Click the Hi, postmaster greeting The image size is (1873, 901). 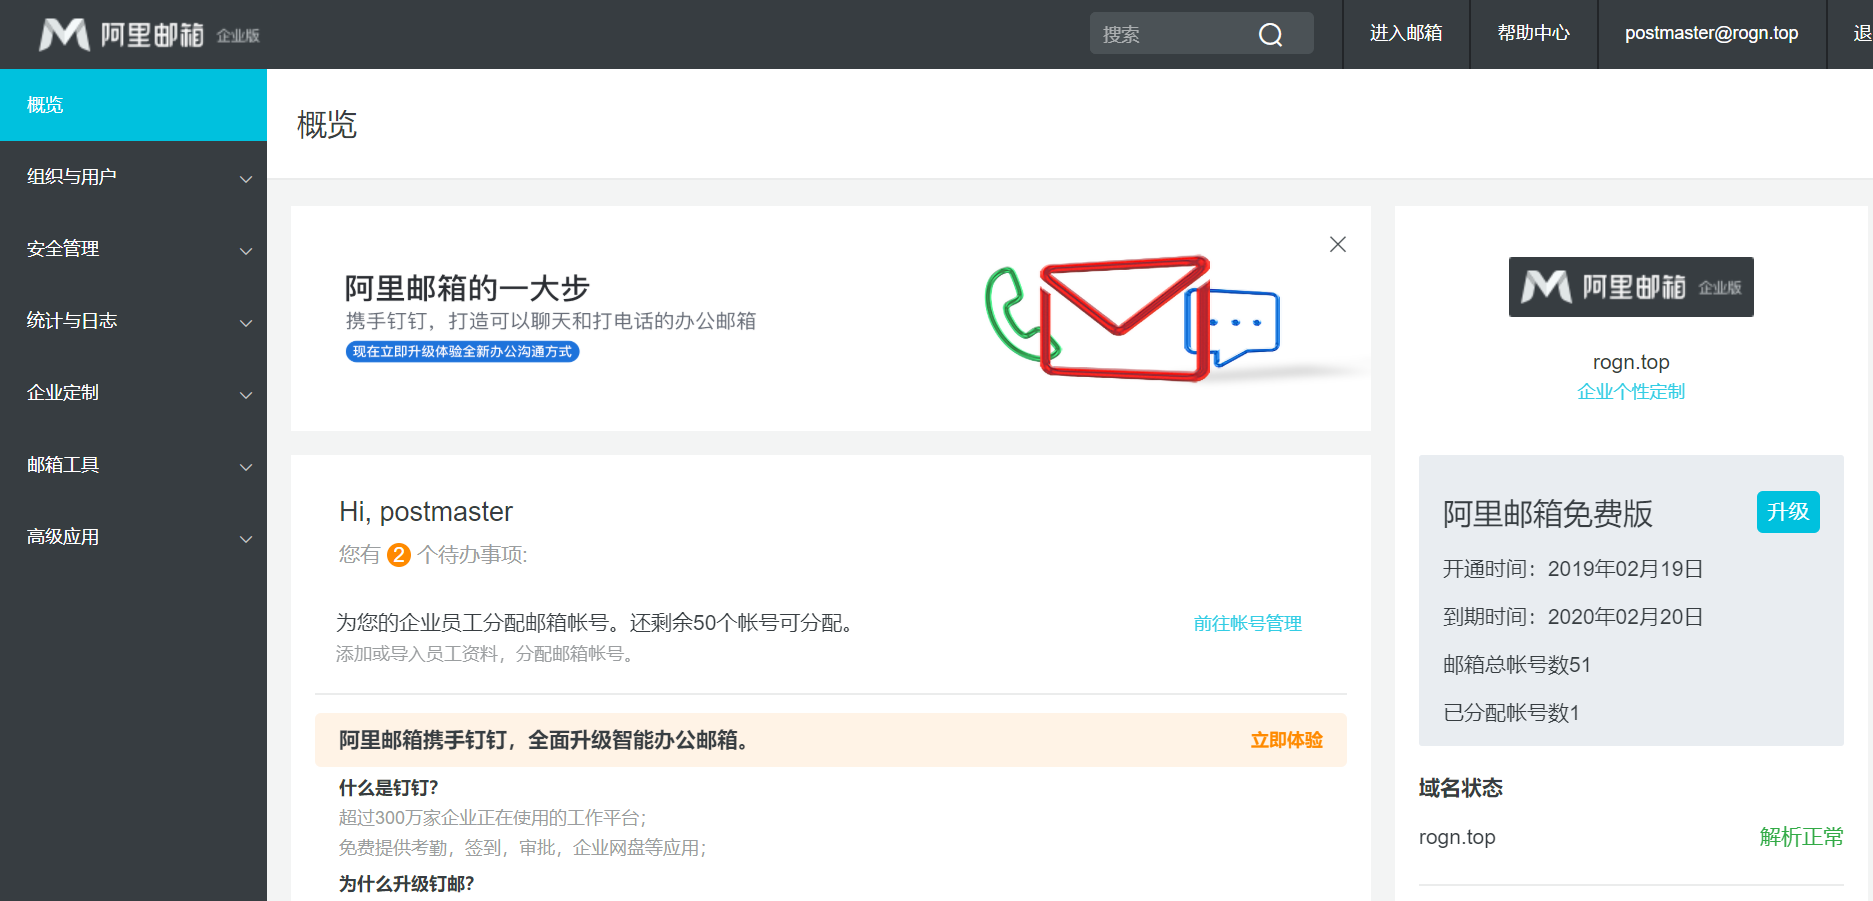point(426,512)
